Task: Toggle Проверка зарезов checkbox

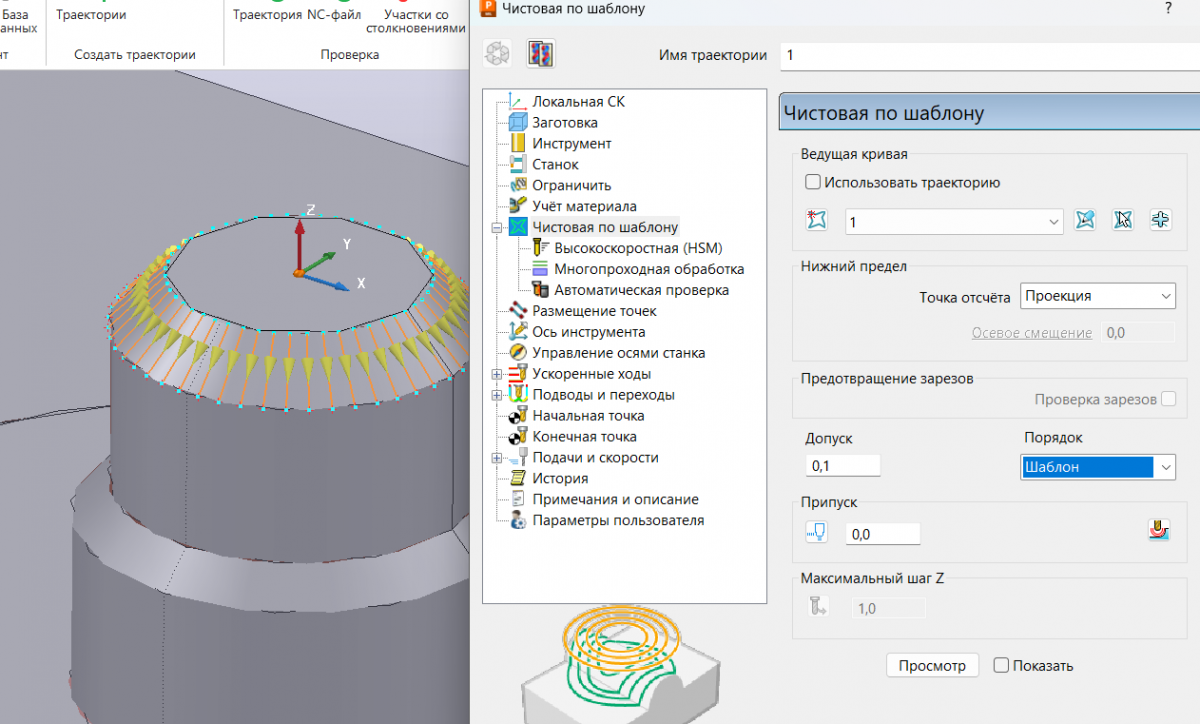Action: pos(1167,400)
